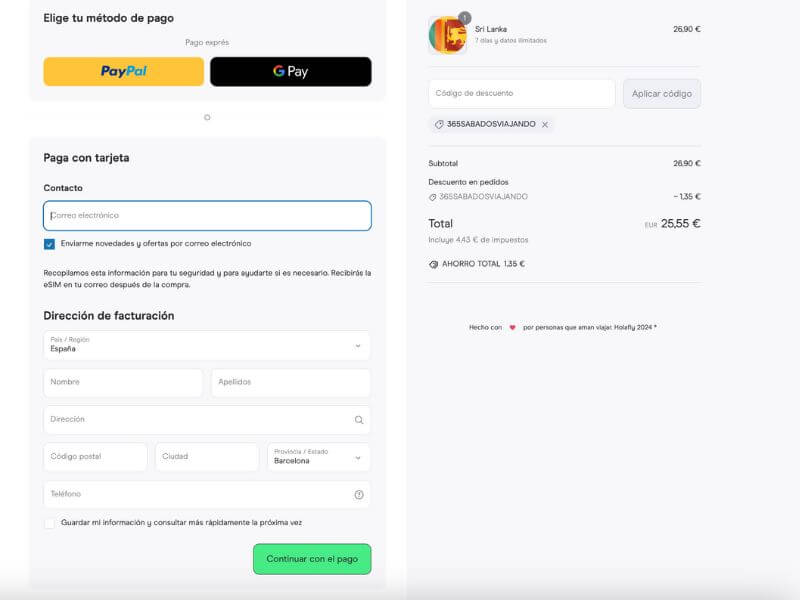Viewport: 800px width, 600px height.
Task: Click the Sri Lanka flag thumbnail
Action: pos(448,35)
